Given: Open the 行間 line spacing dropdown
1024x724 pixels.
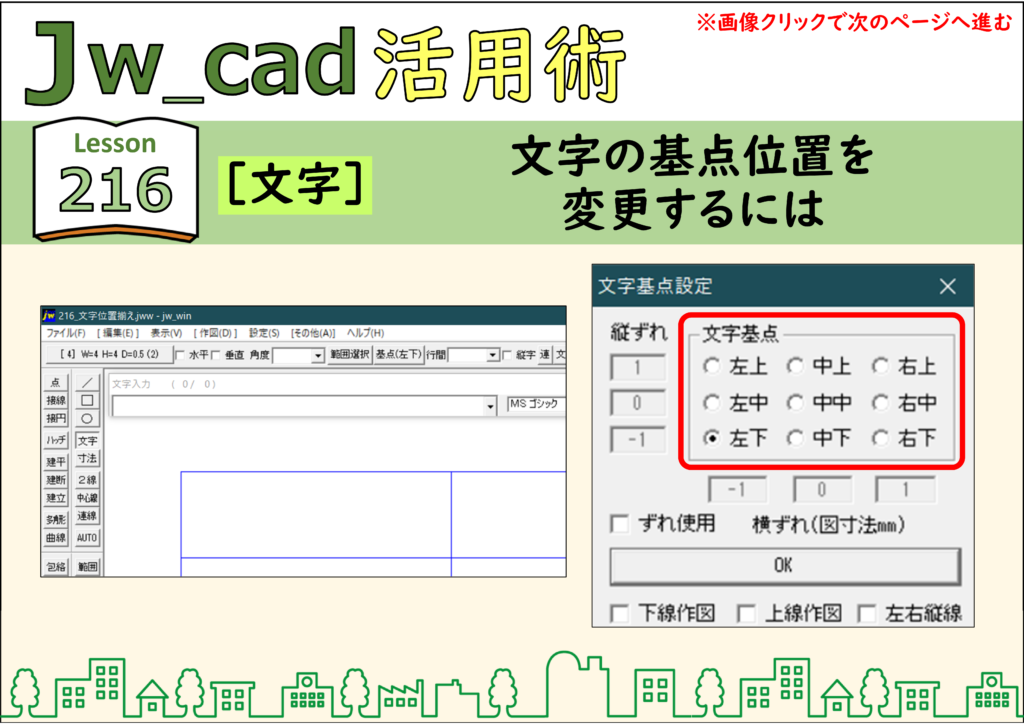Looking at the screenshot, I should pyautogui.click(x=492, y=356).
